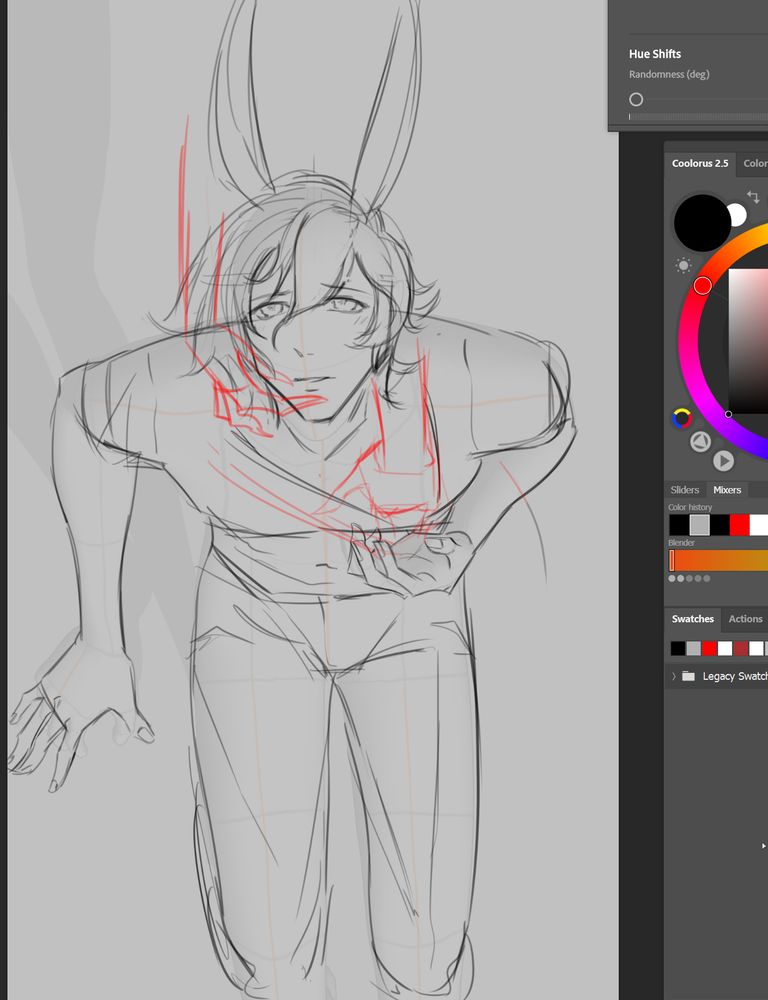Pick a shade in the saturation-brightness square

point(748,341)
